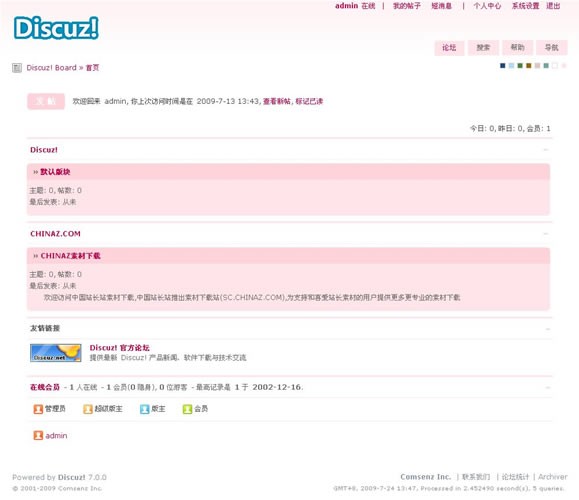Click the 标记已读 link

point(309,102)
